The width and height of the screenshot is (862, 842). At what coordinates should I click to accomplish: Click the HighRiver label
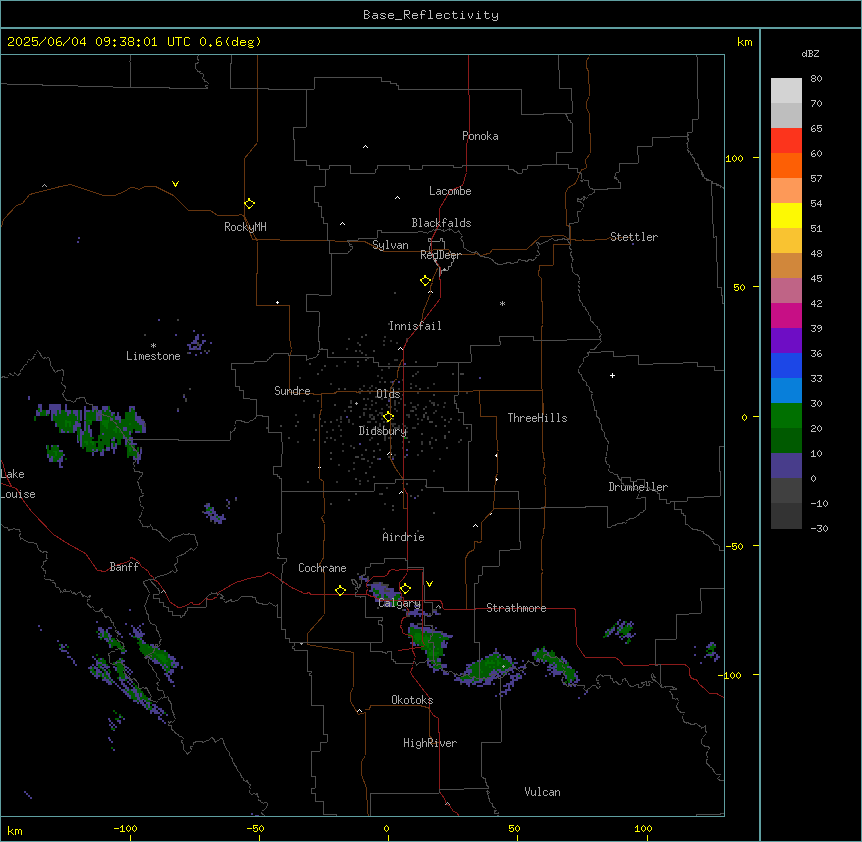point(430,743)
